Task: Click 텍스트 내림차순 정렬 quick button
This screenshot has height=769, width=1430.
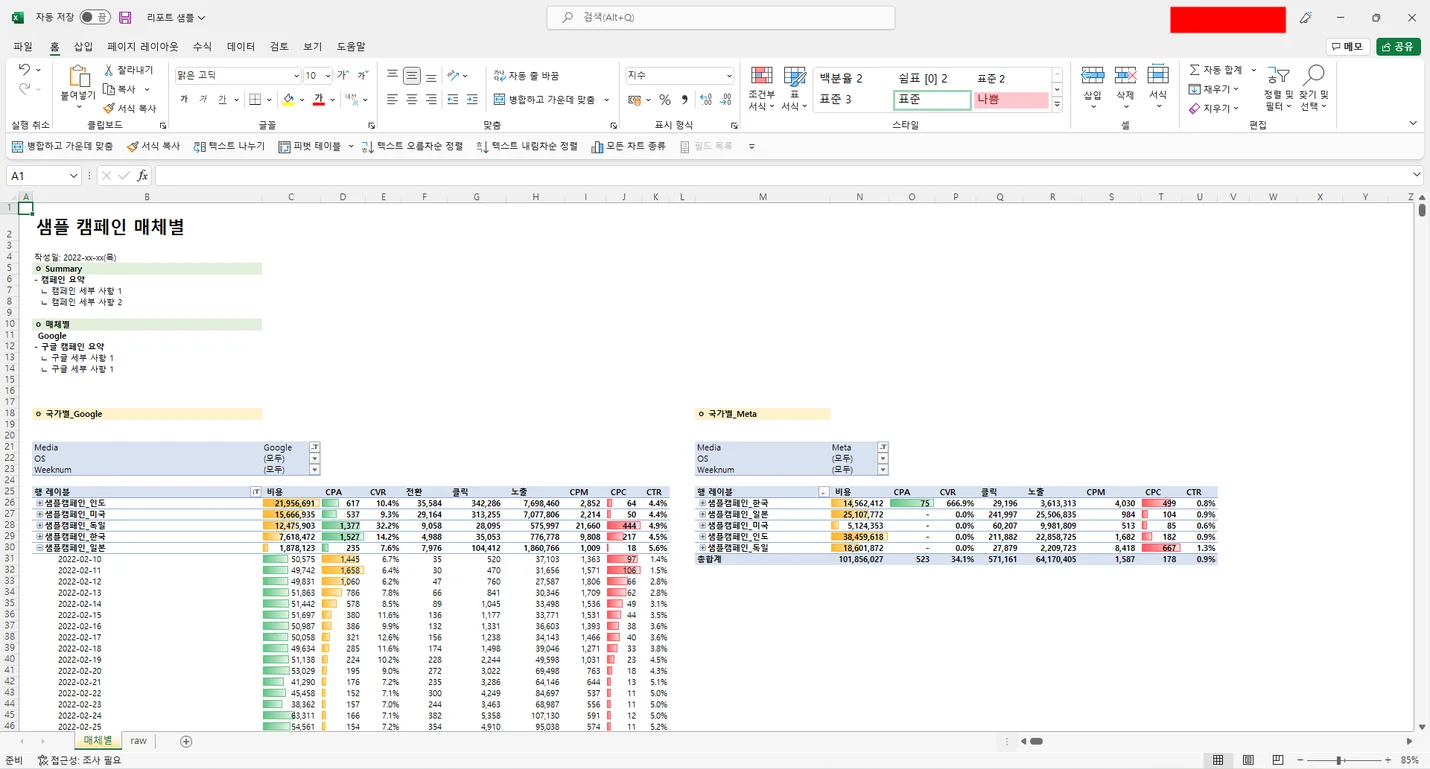Action: coord(527,146)
